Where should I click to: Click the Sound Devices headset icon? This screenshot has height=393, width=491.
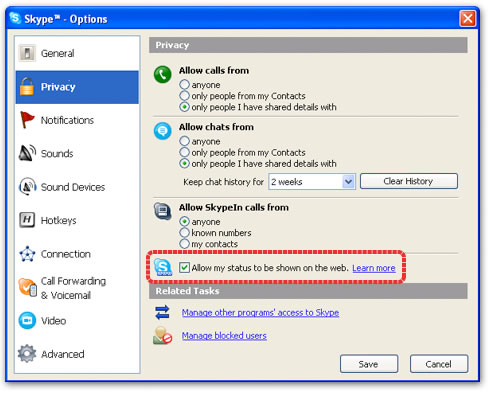click(27, 187)
